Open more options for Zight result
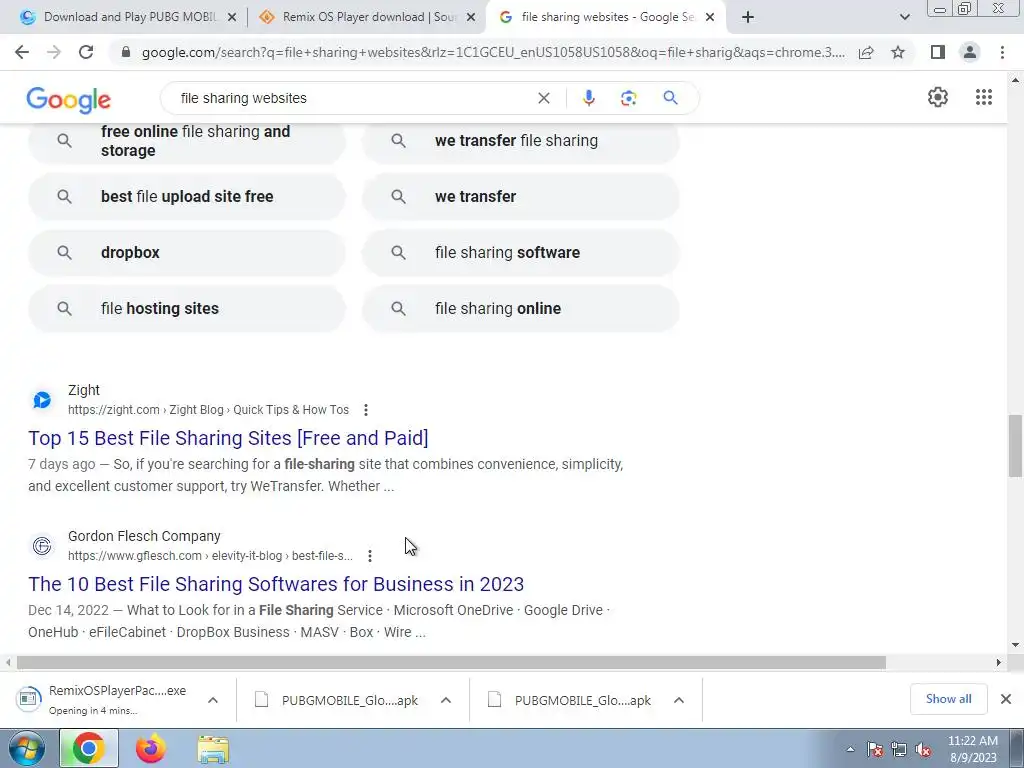 coord(366,410)
